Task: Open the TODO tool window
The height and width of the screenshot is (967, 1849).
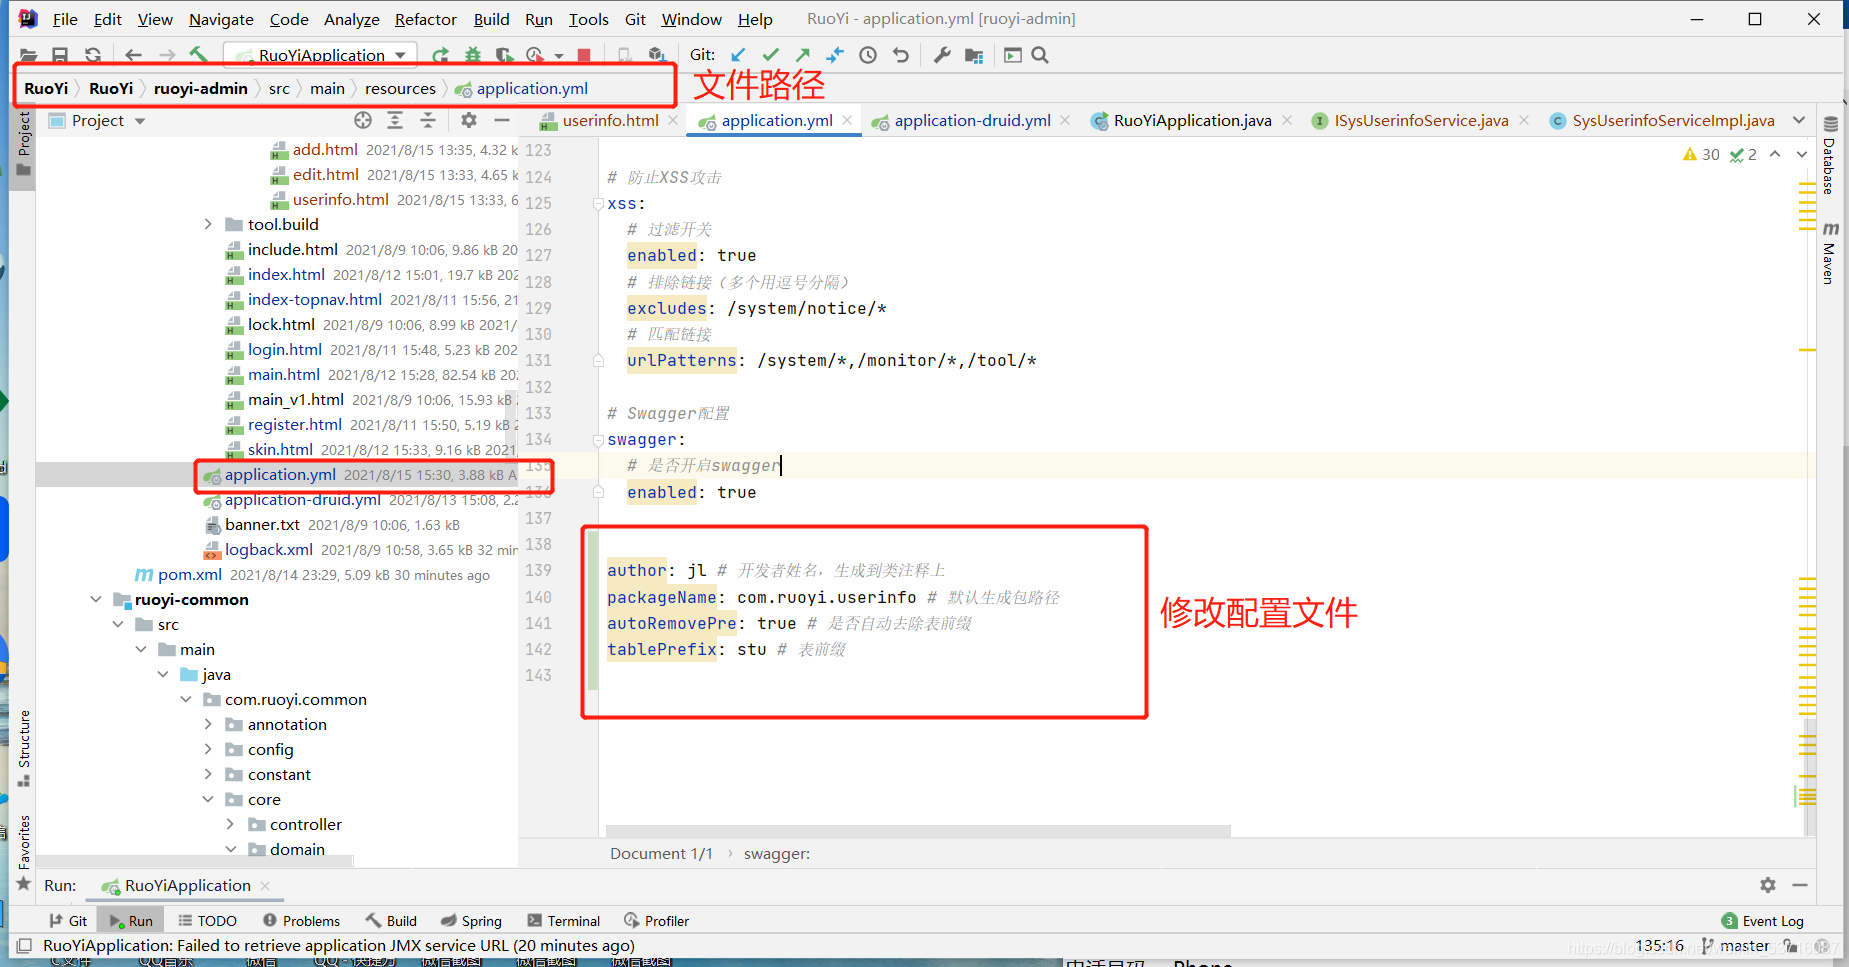Action: click(207, 921)
